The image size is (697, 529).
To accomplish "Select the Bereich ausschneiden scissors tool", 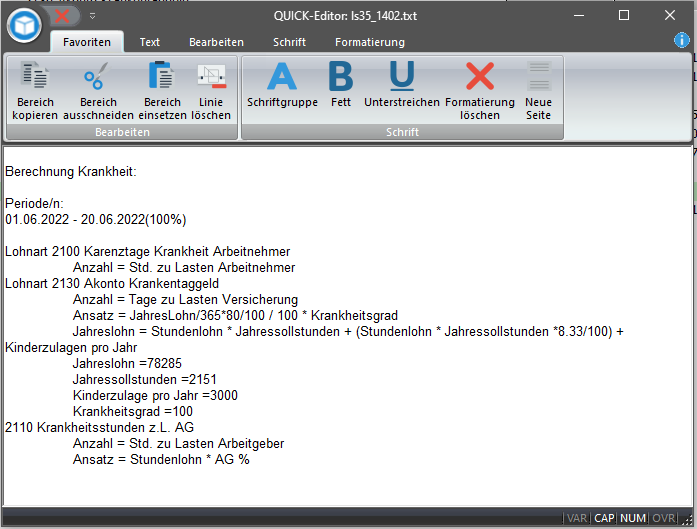I will (x=97, y=78).
